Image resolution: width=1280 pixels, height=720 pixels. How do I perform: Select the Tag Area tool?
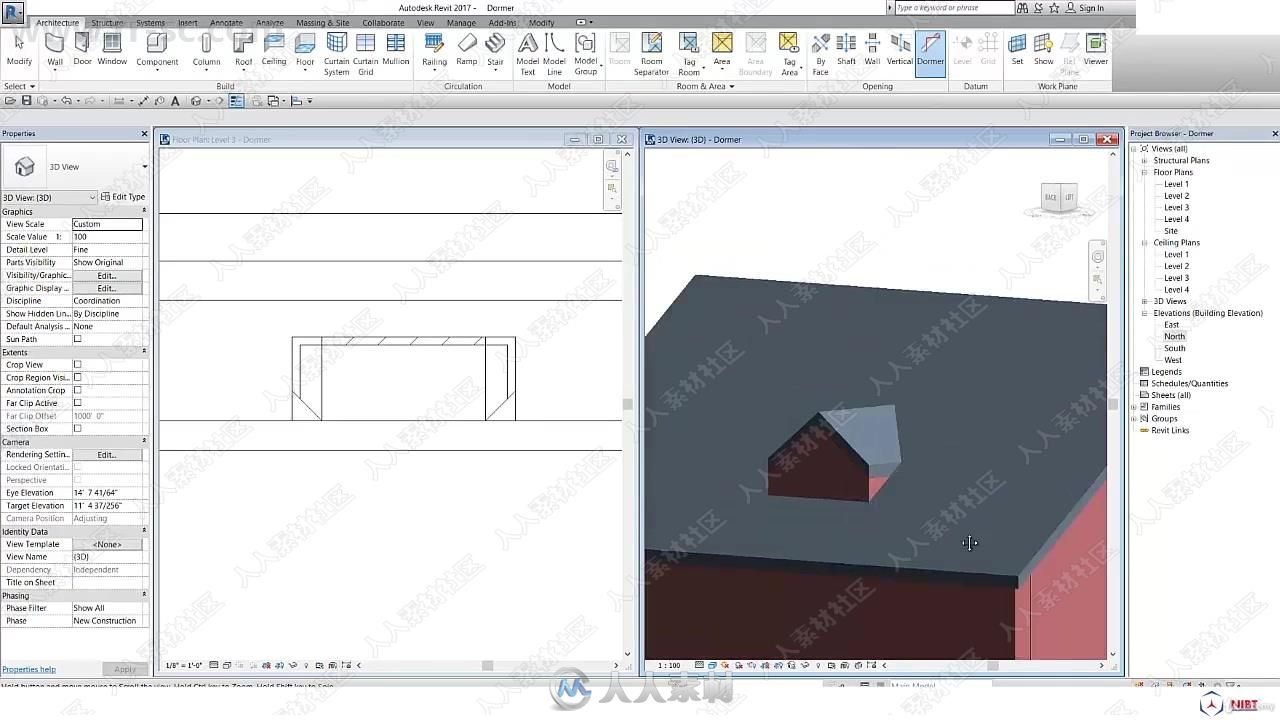tap(789, 55)
